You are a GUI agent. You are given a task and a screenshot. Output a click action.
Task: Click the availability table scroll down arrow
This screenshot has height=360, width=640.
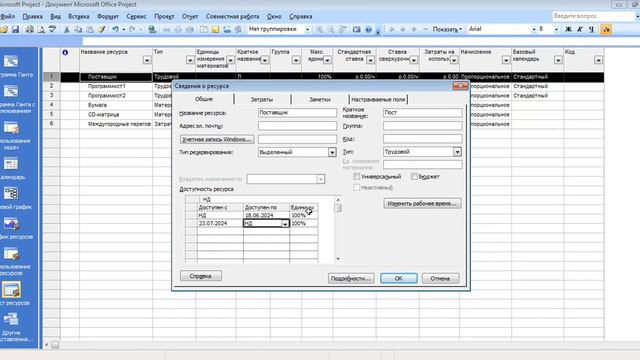[x=338, y=259]
